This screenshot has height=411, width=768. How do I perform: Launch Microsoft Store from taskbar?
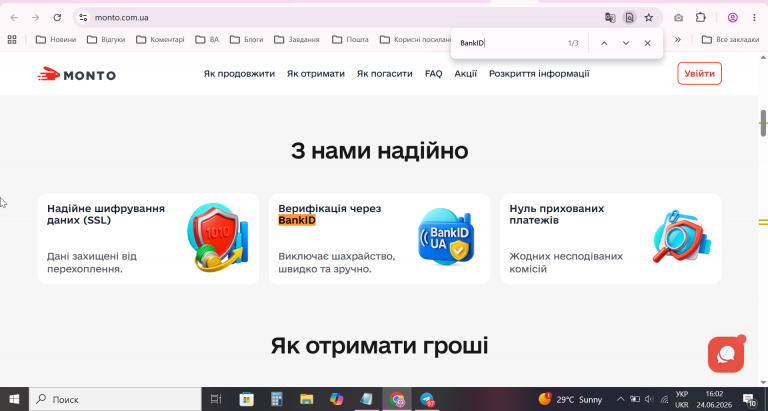(x=246, y=399)
